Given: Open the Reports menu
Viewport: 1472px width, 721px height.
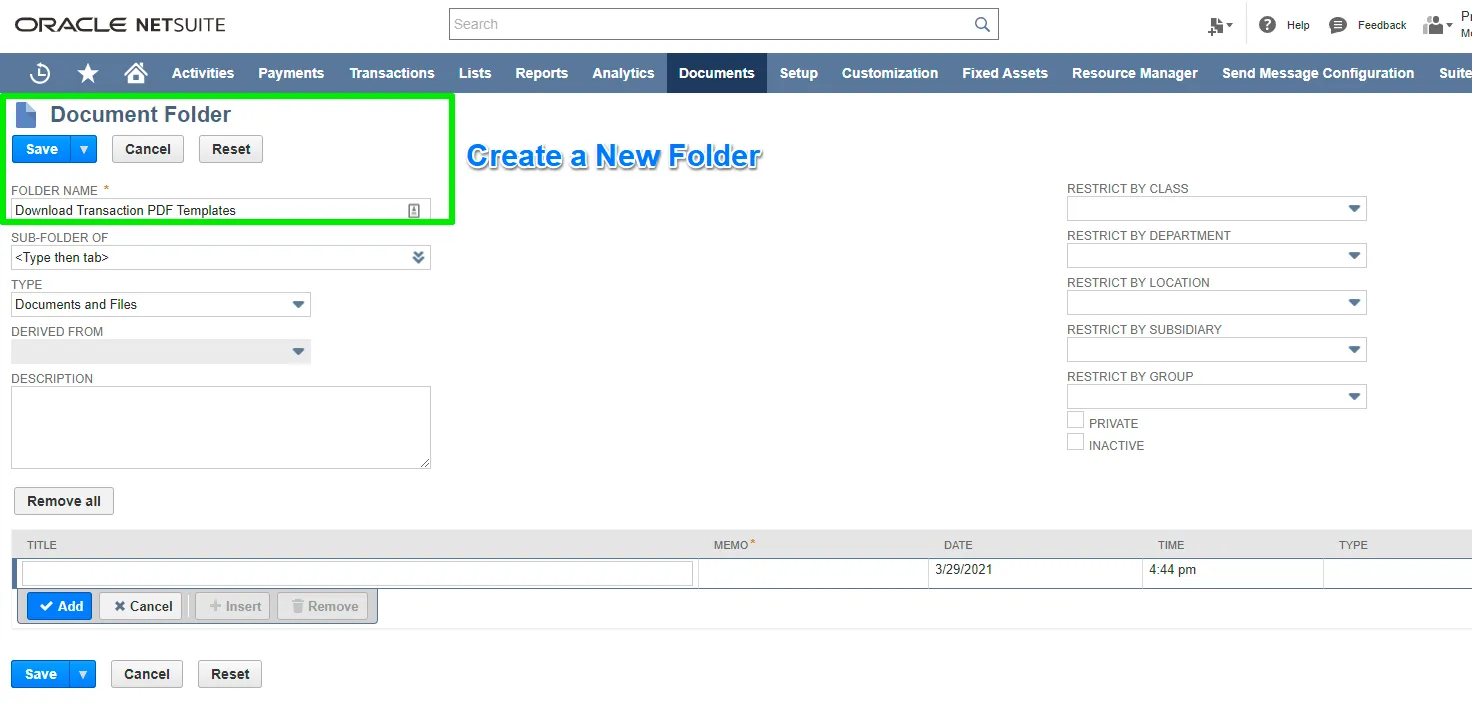Looking at the screenshot, I should pos(542,73).
